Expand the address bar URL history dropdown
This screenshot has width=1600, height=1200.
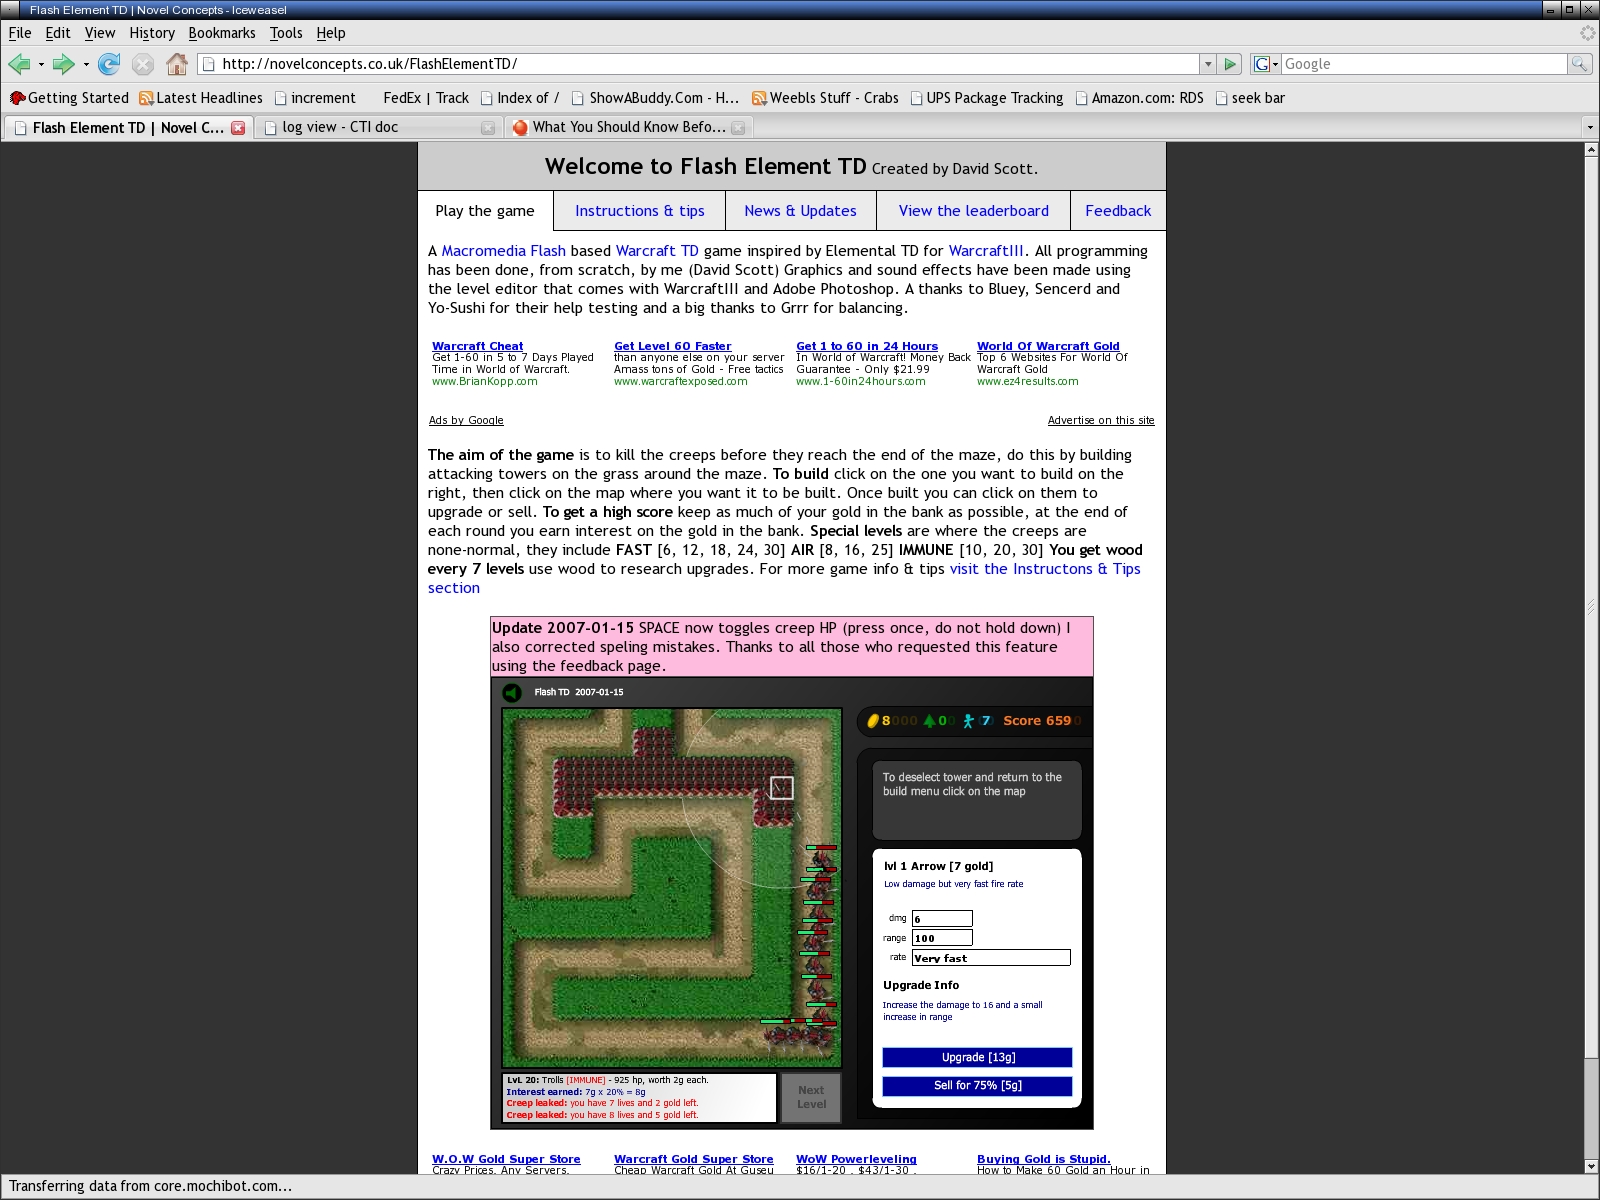[x=1208, y=64]
